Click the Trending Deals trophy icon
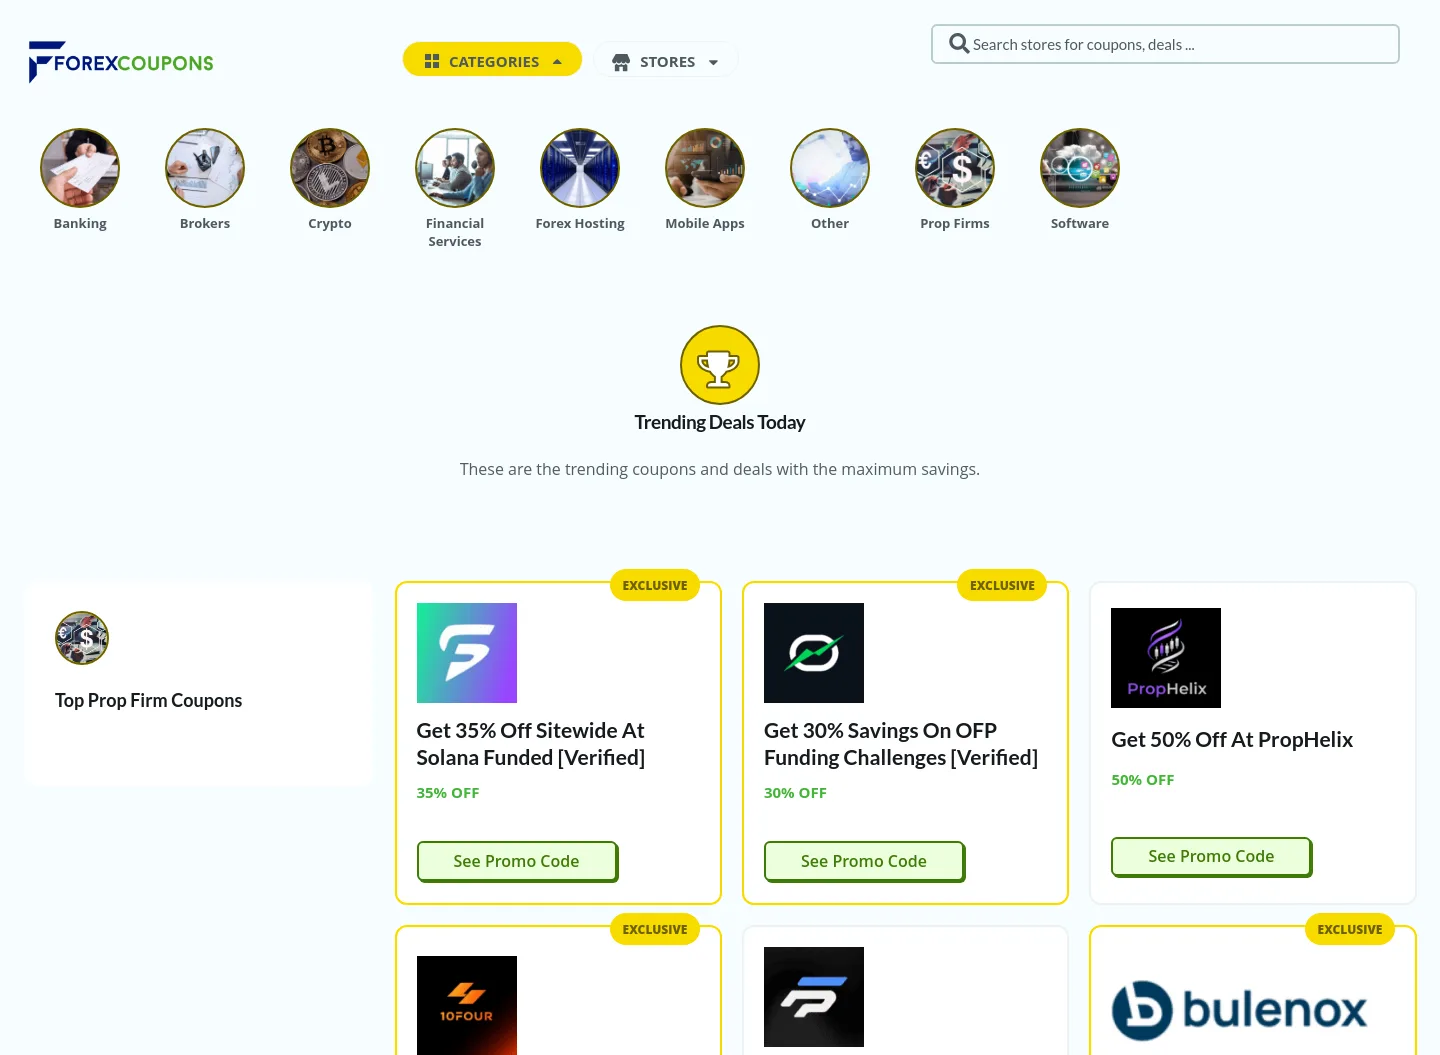This screenshot has width=1440, height=1055. (x=720, y=365)
